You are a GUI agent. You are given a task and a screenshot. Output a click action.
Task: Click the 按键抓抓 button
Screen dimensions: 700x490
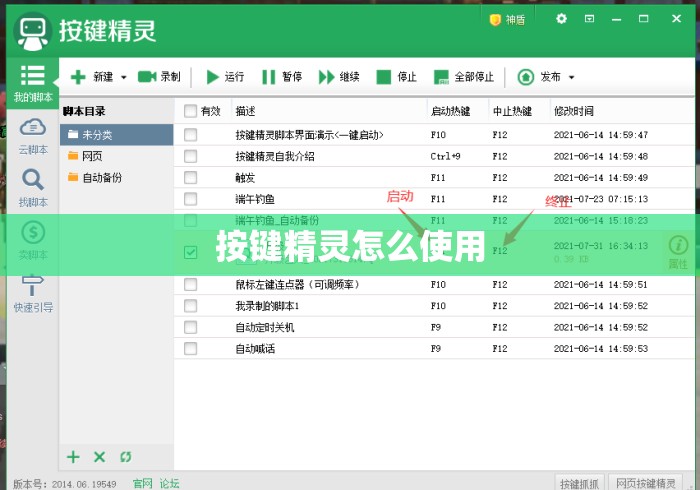point(579,483)
